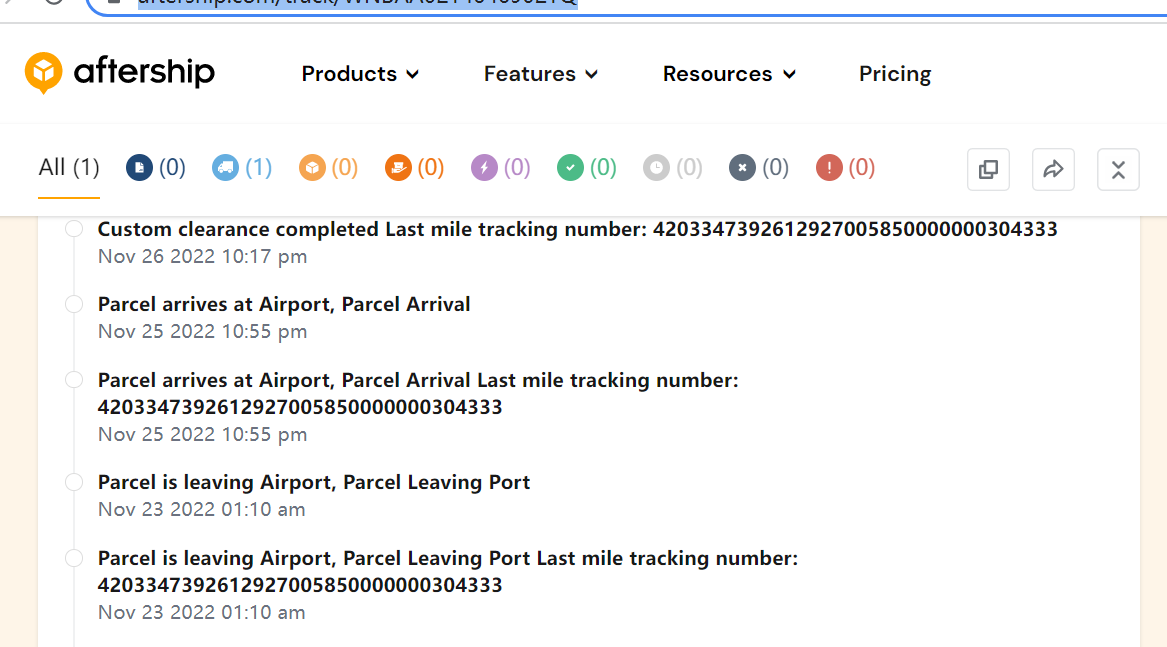Click the share arrow button

(1053, 170)
